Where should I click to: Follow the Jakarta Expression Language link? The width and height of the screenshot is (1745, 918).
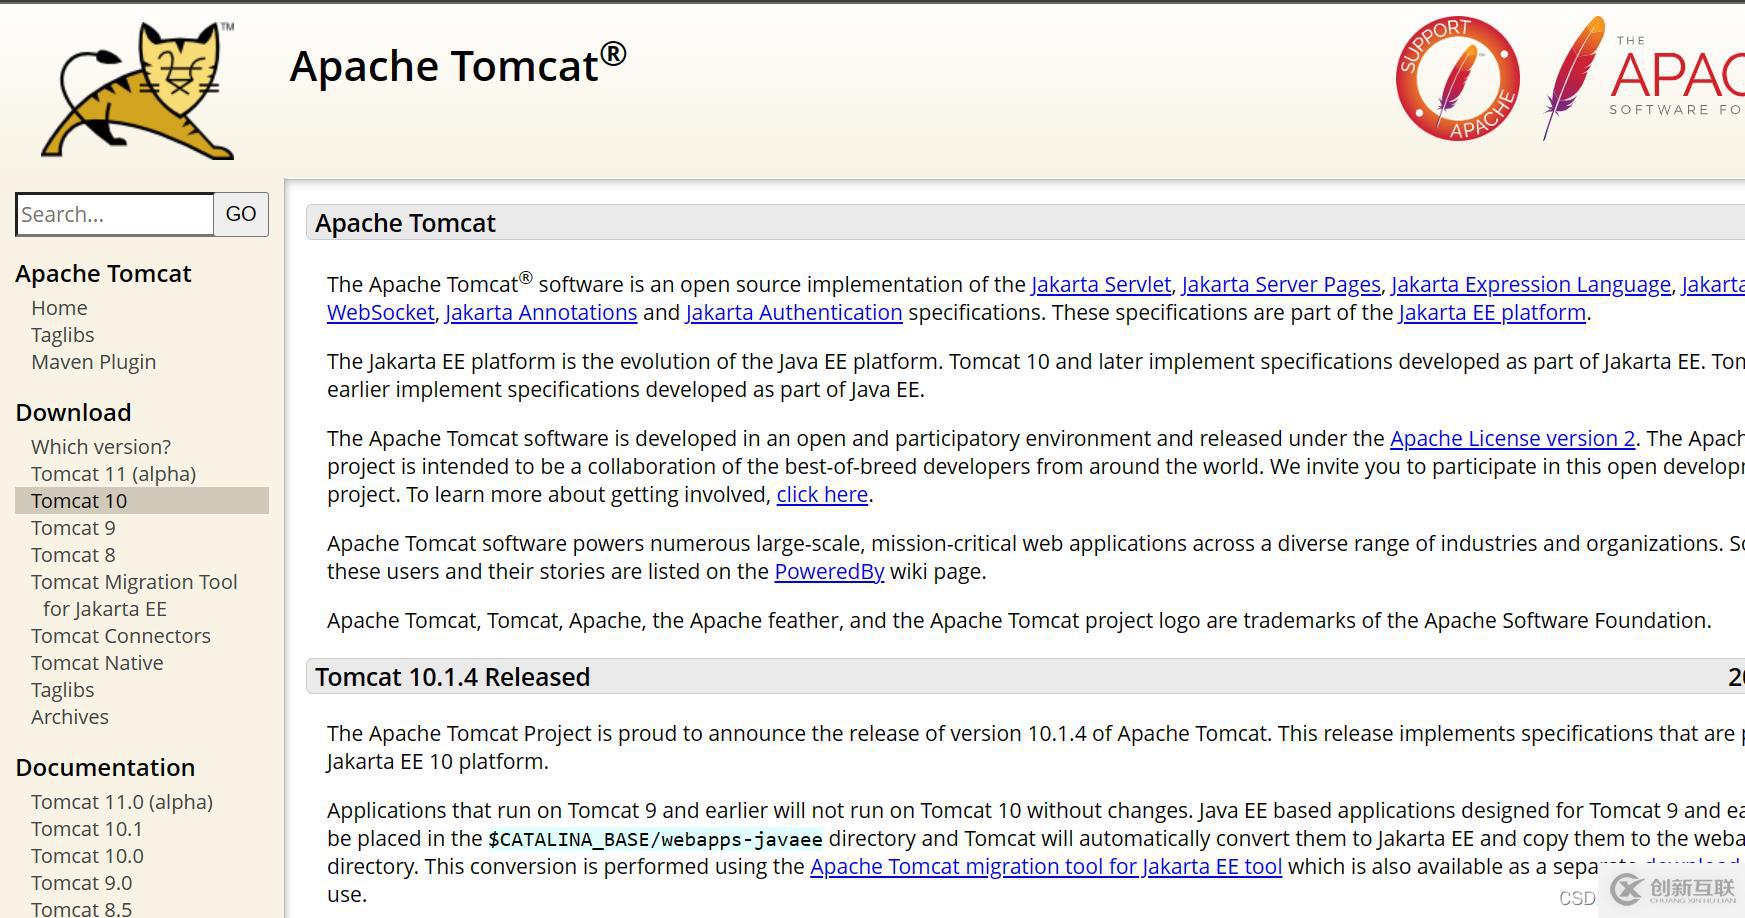1530,285
